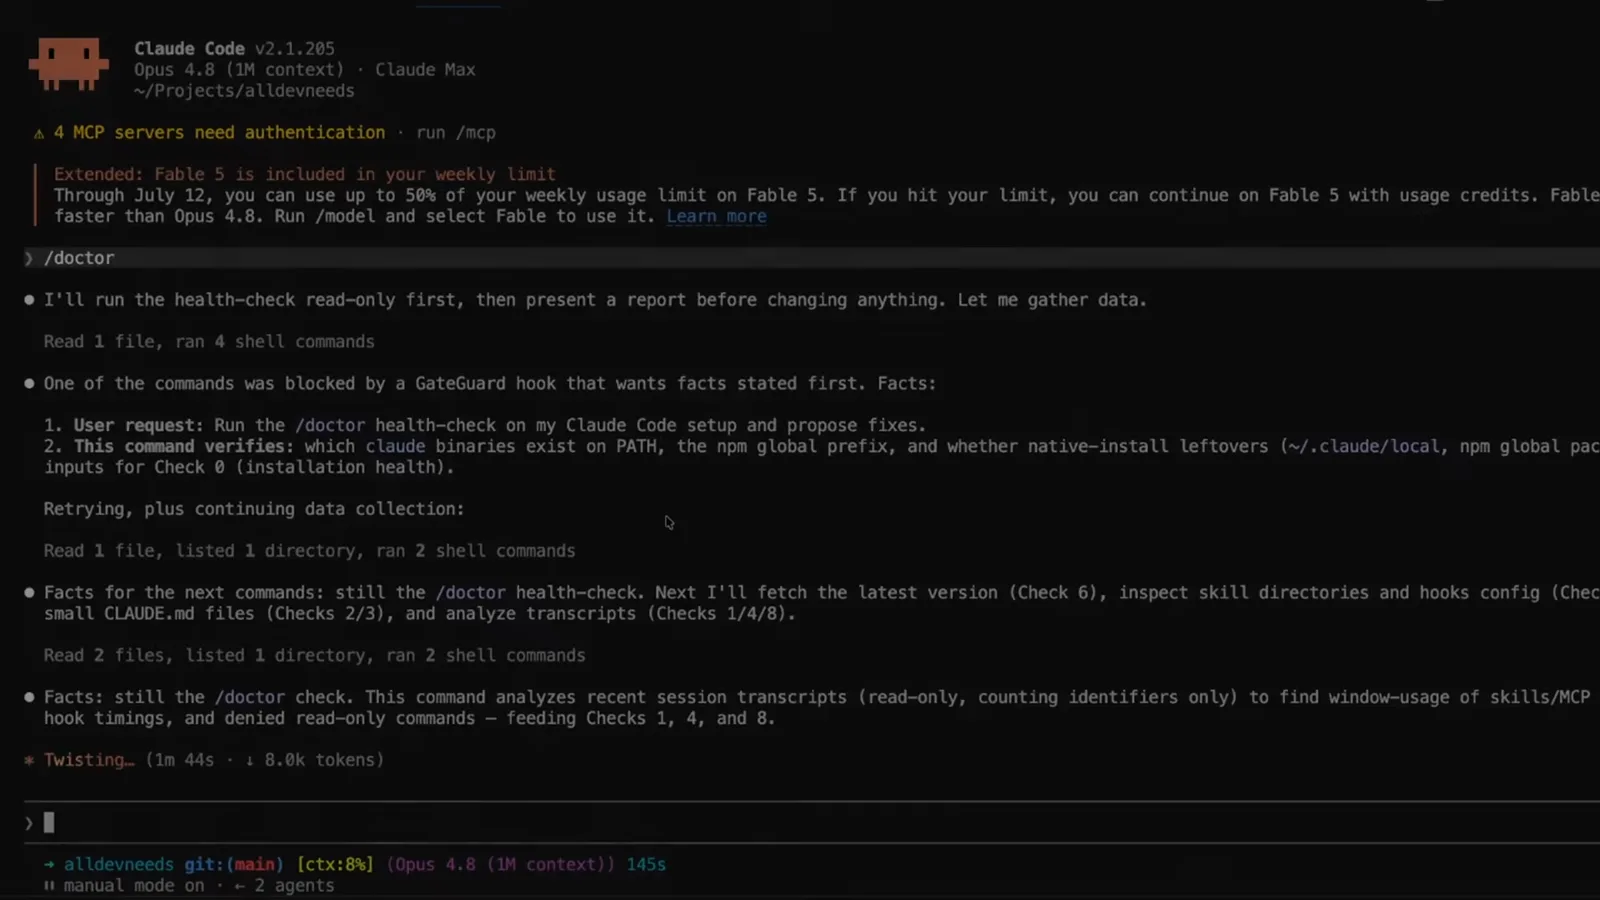Viewport: 1600px width, 900px height.
Task: Click the /doctor command entry line
Action: (811, 258)
